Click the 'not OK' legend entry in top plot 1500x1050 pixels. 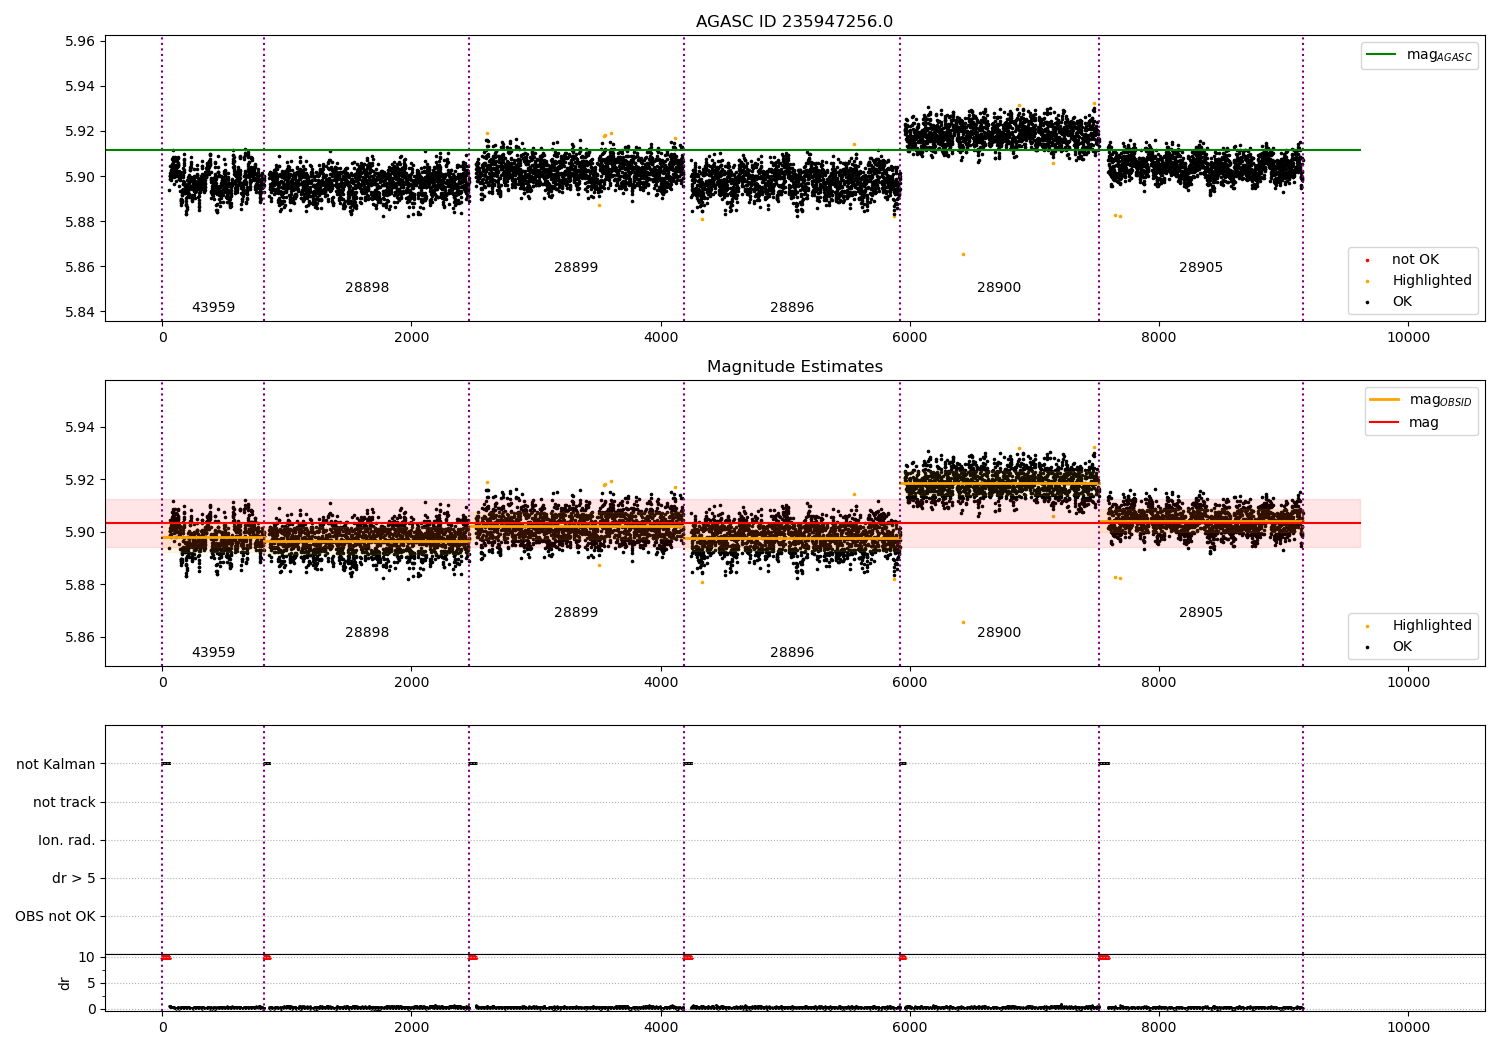click(1415, 260)
